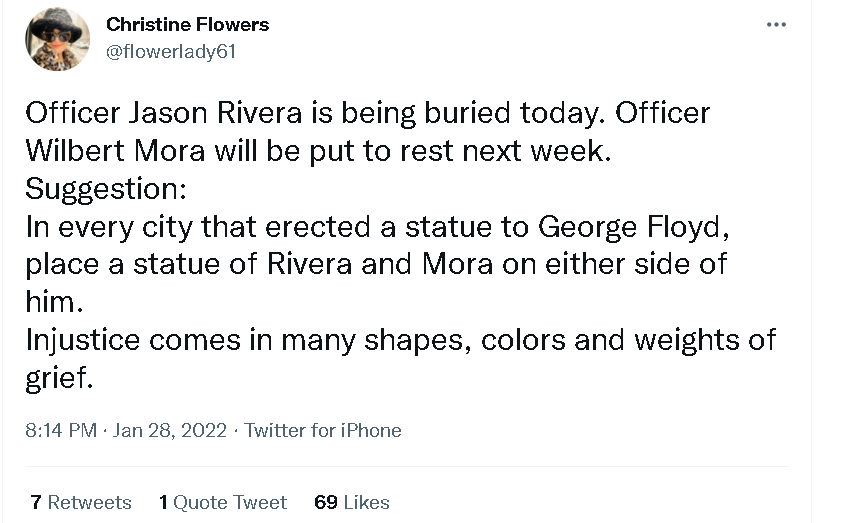Click the Twitter for iPhone source link
The image size is (841, 523).
coord(323,431)
